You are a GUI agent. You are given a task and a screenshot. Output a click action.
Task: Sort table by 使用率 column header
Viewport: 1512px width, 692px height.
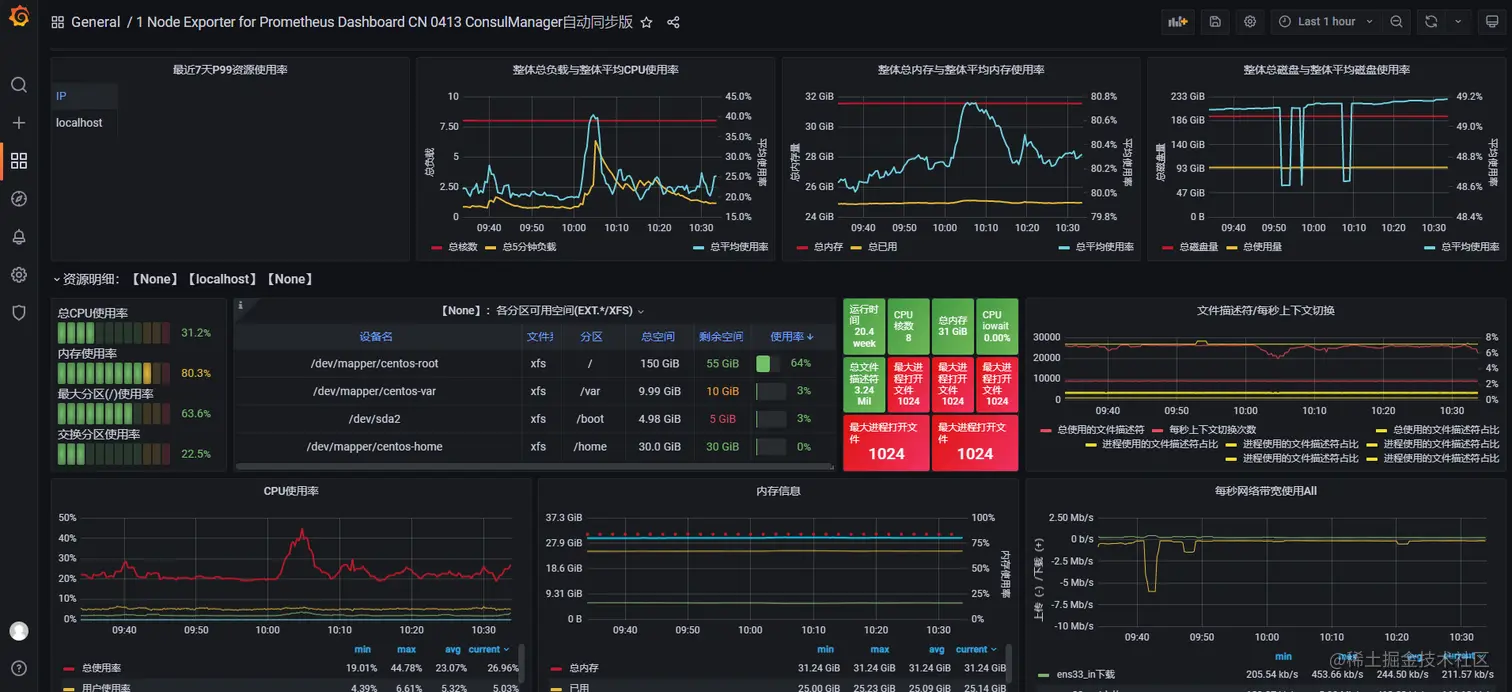click(792, 337)
